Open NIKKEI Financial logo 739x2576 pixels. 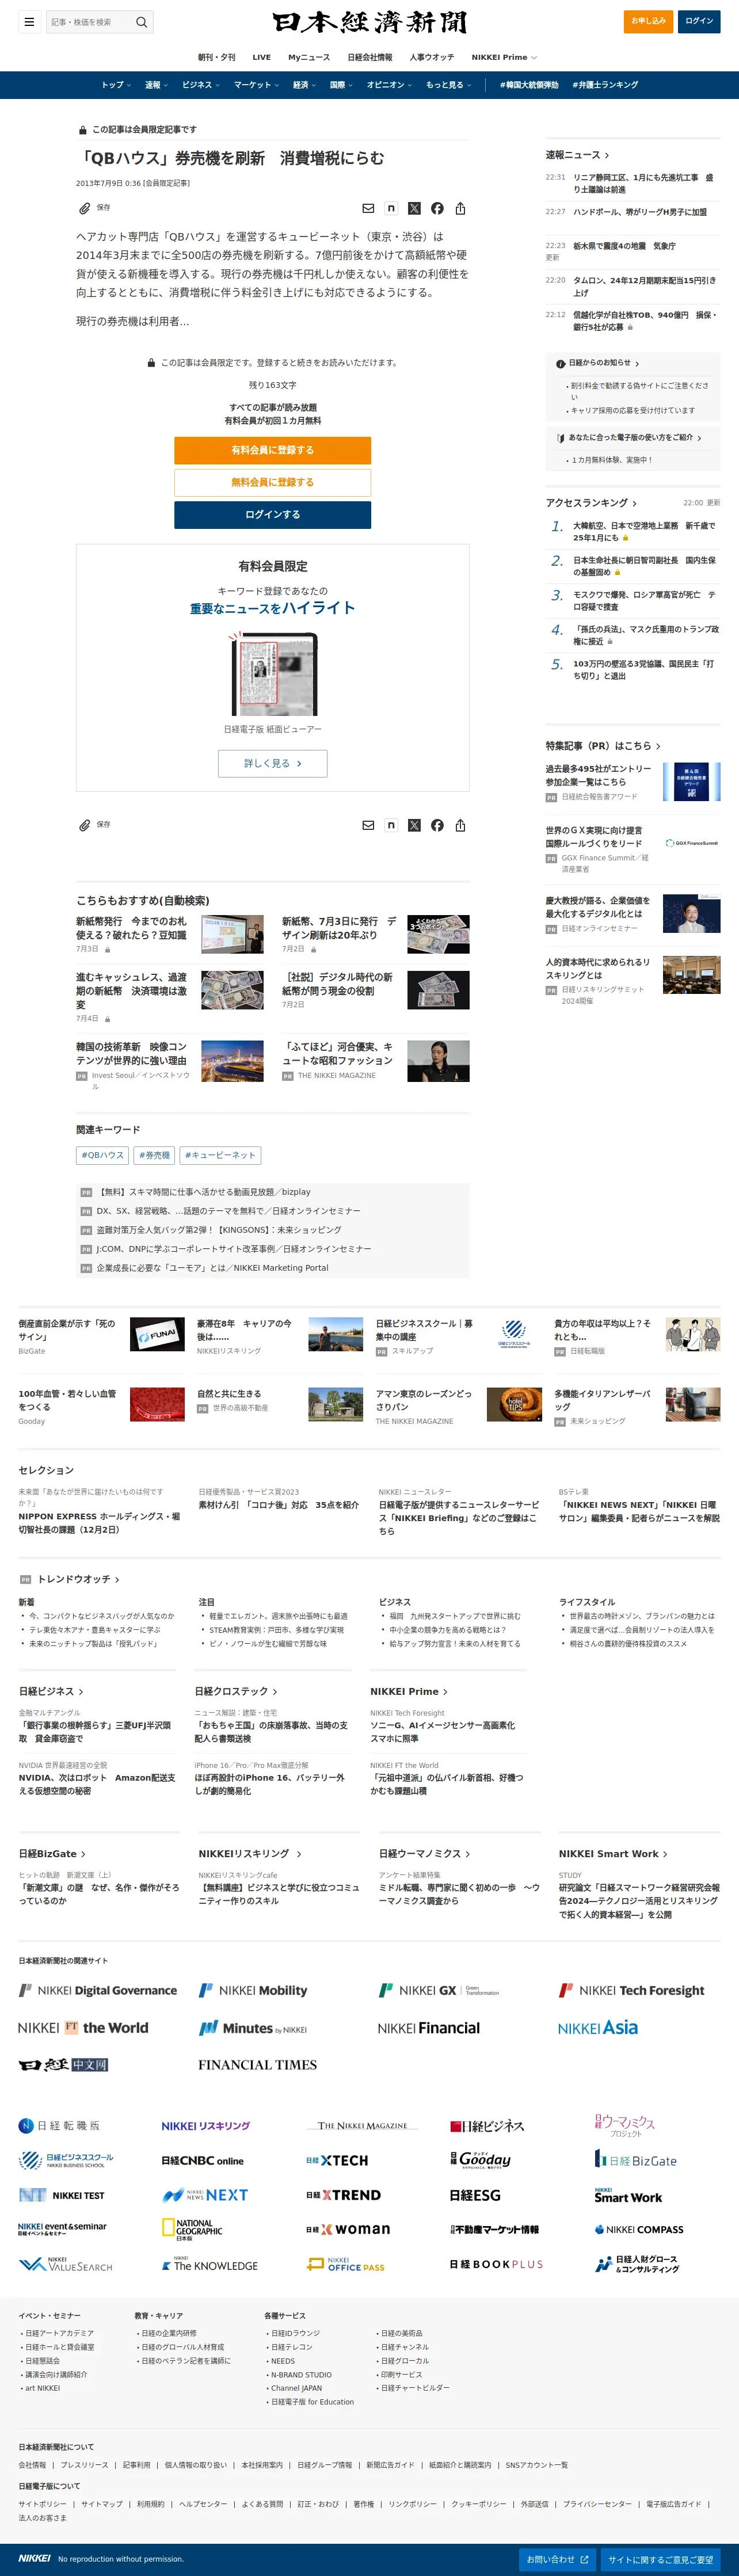[428, 2028]
